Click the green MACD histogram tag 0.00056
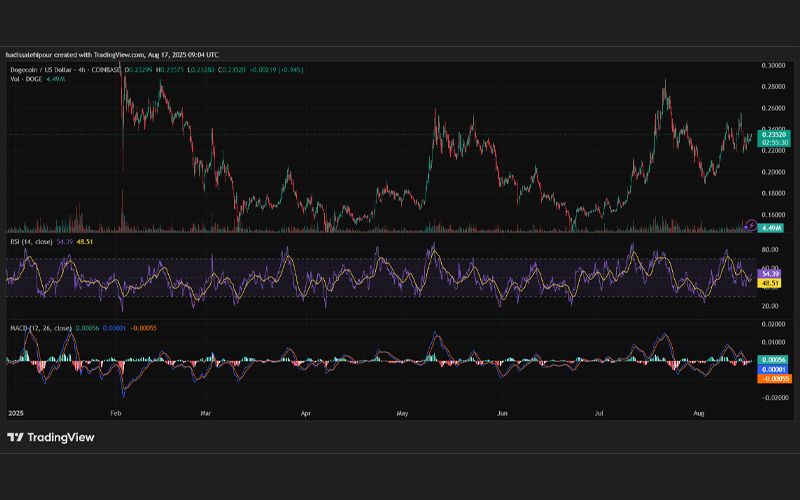Viewport: 800px width, 500px height. pyautogui.click(x=772, y=360)
